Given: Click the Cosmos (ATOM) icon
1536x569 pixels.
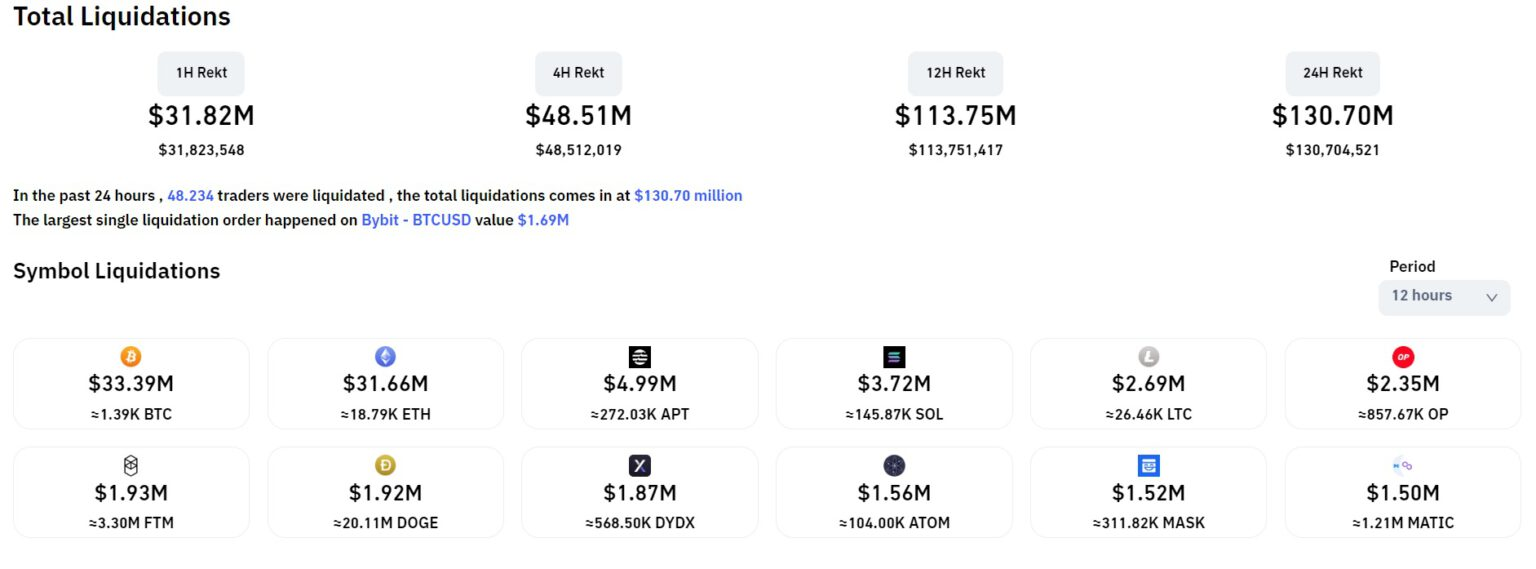Looking at the screenshot, I should click(x=894, y=465).
